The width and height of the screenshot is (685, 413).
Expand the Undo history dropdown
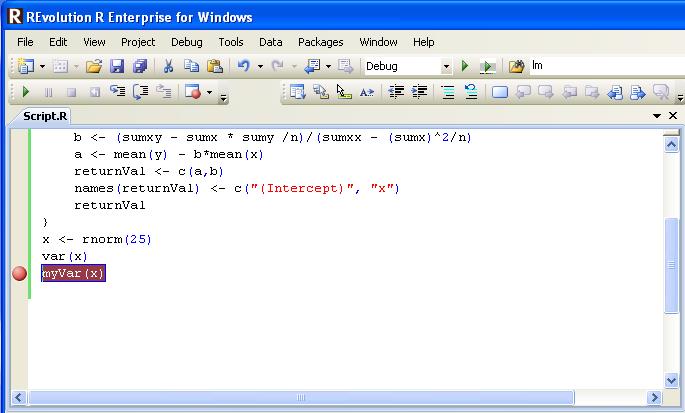coord(260,66)
